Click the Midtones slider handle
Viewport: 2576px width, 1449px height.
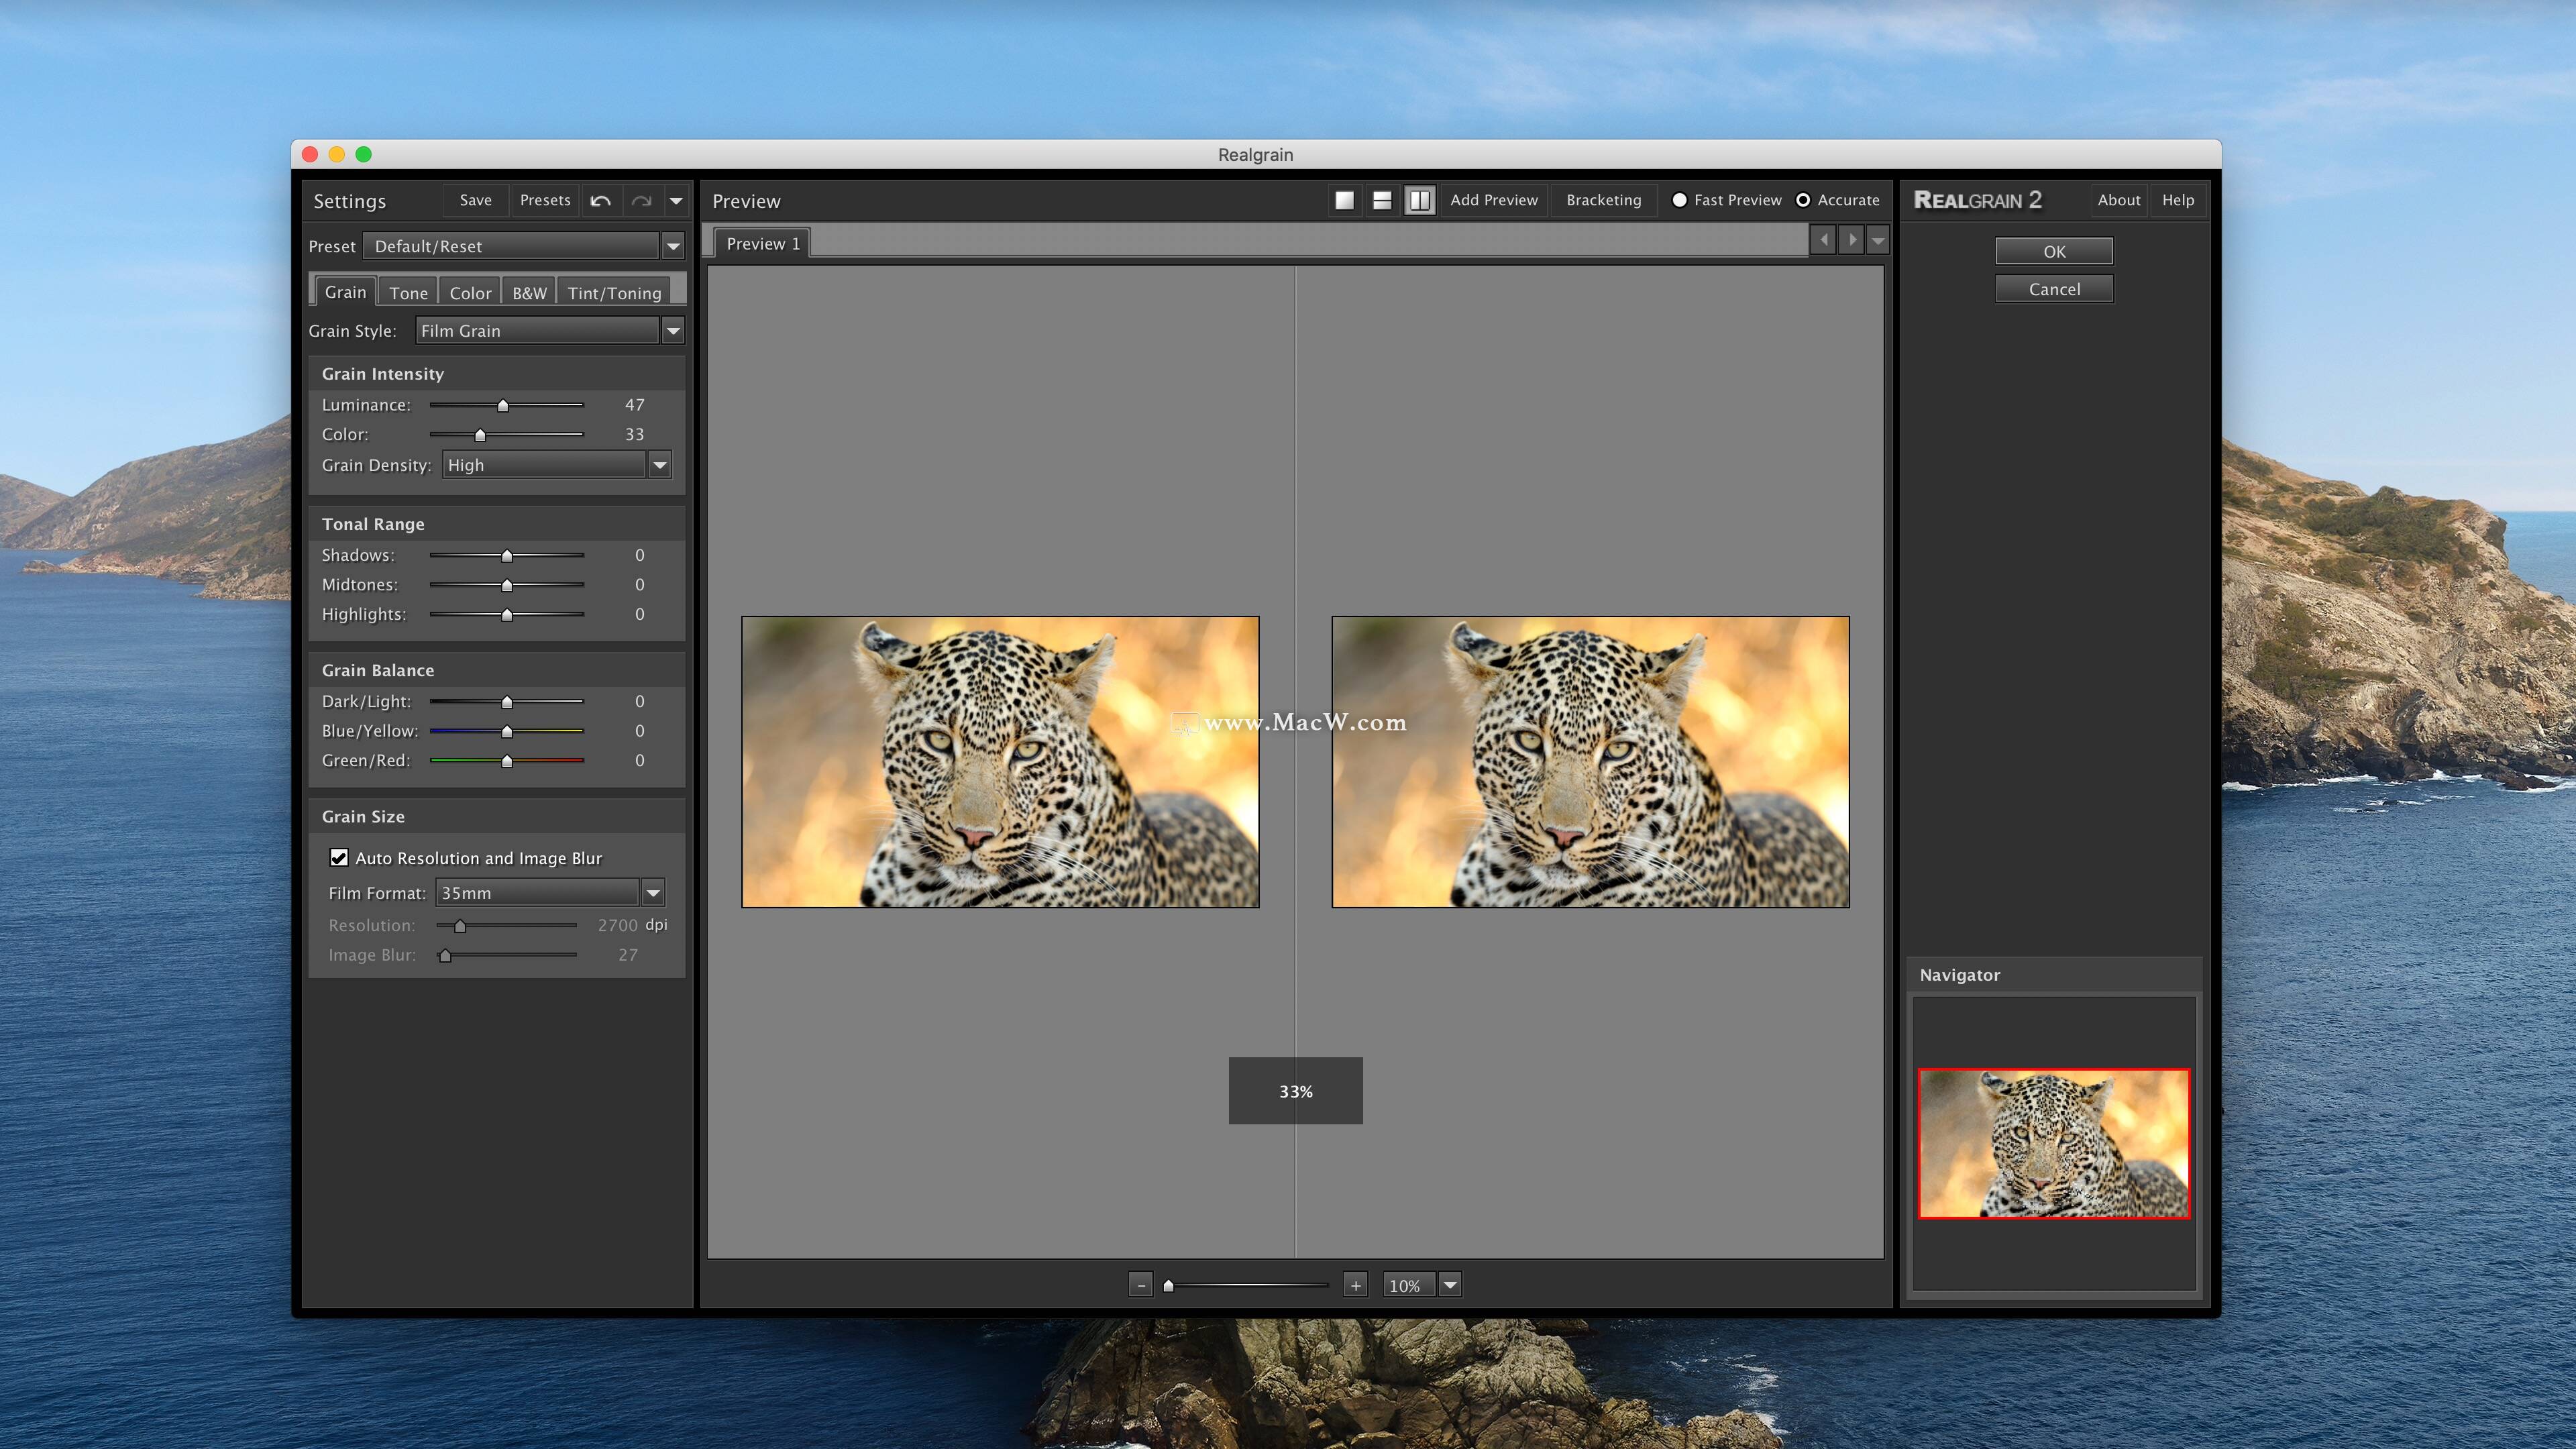click(507, 585)
